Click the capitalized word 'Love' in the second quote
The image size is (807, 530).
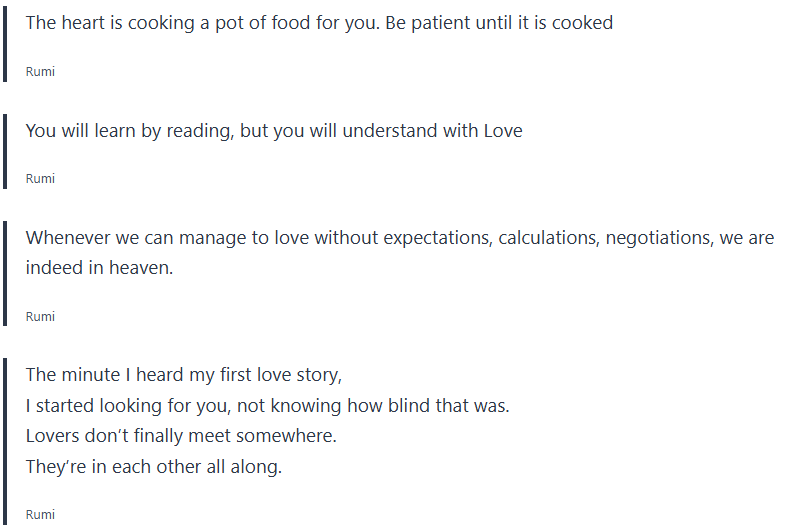[x=503, y=130]
